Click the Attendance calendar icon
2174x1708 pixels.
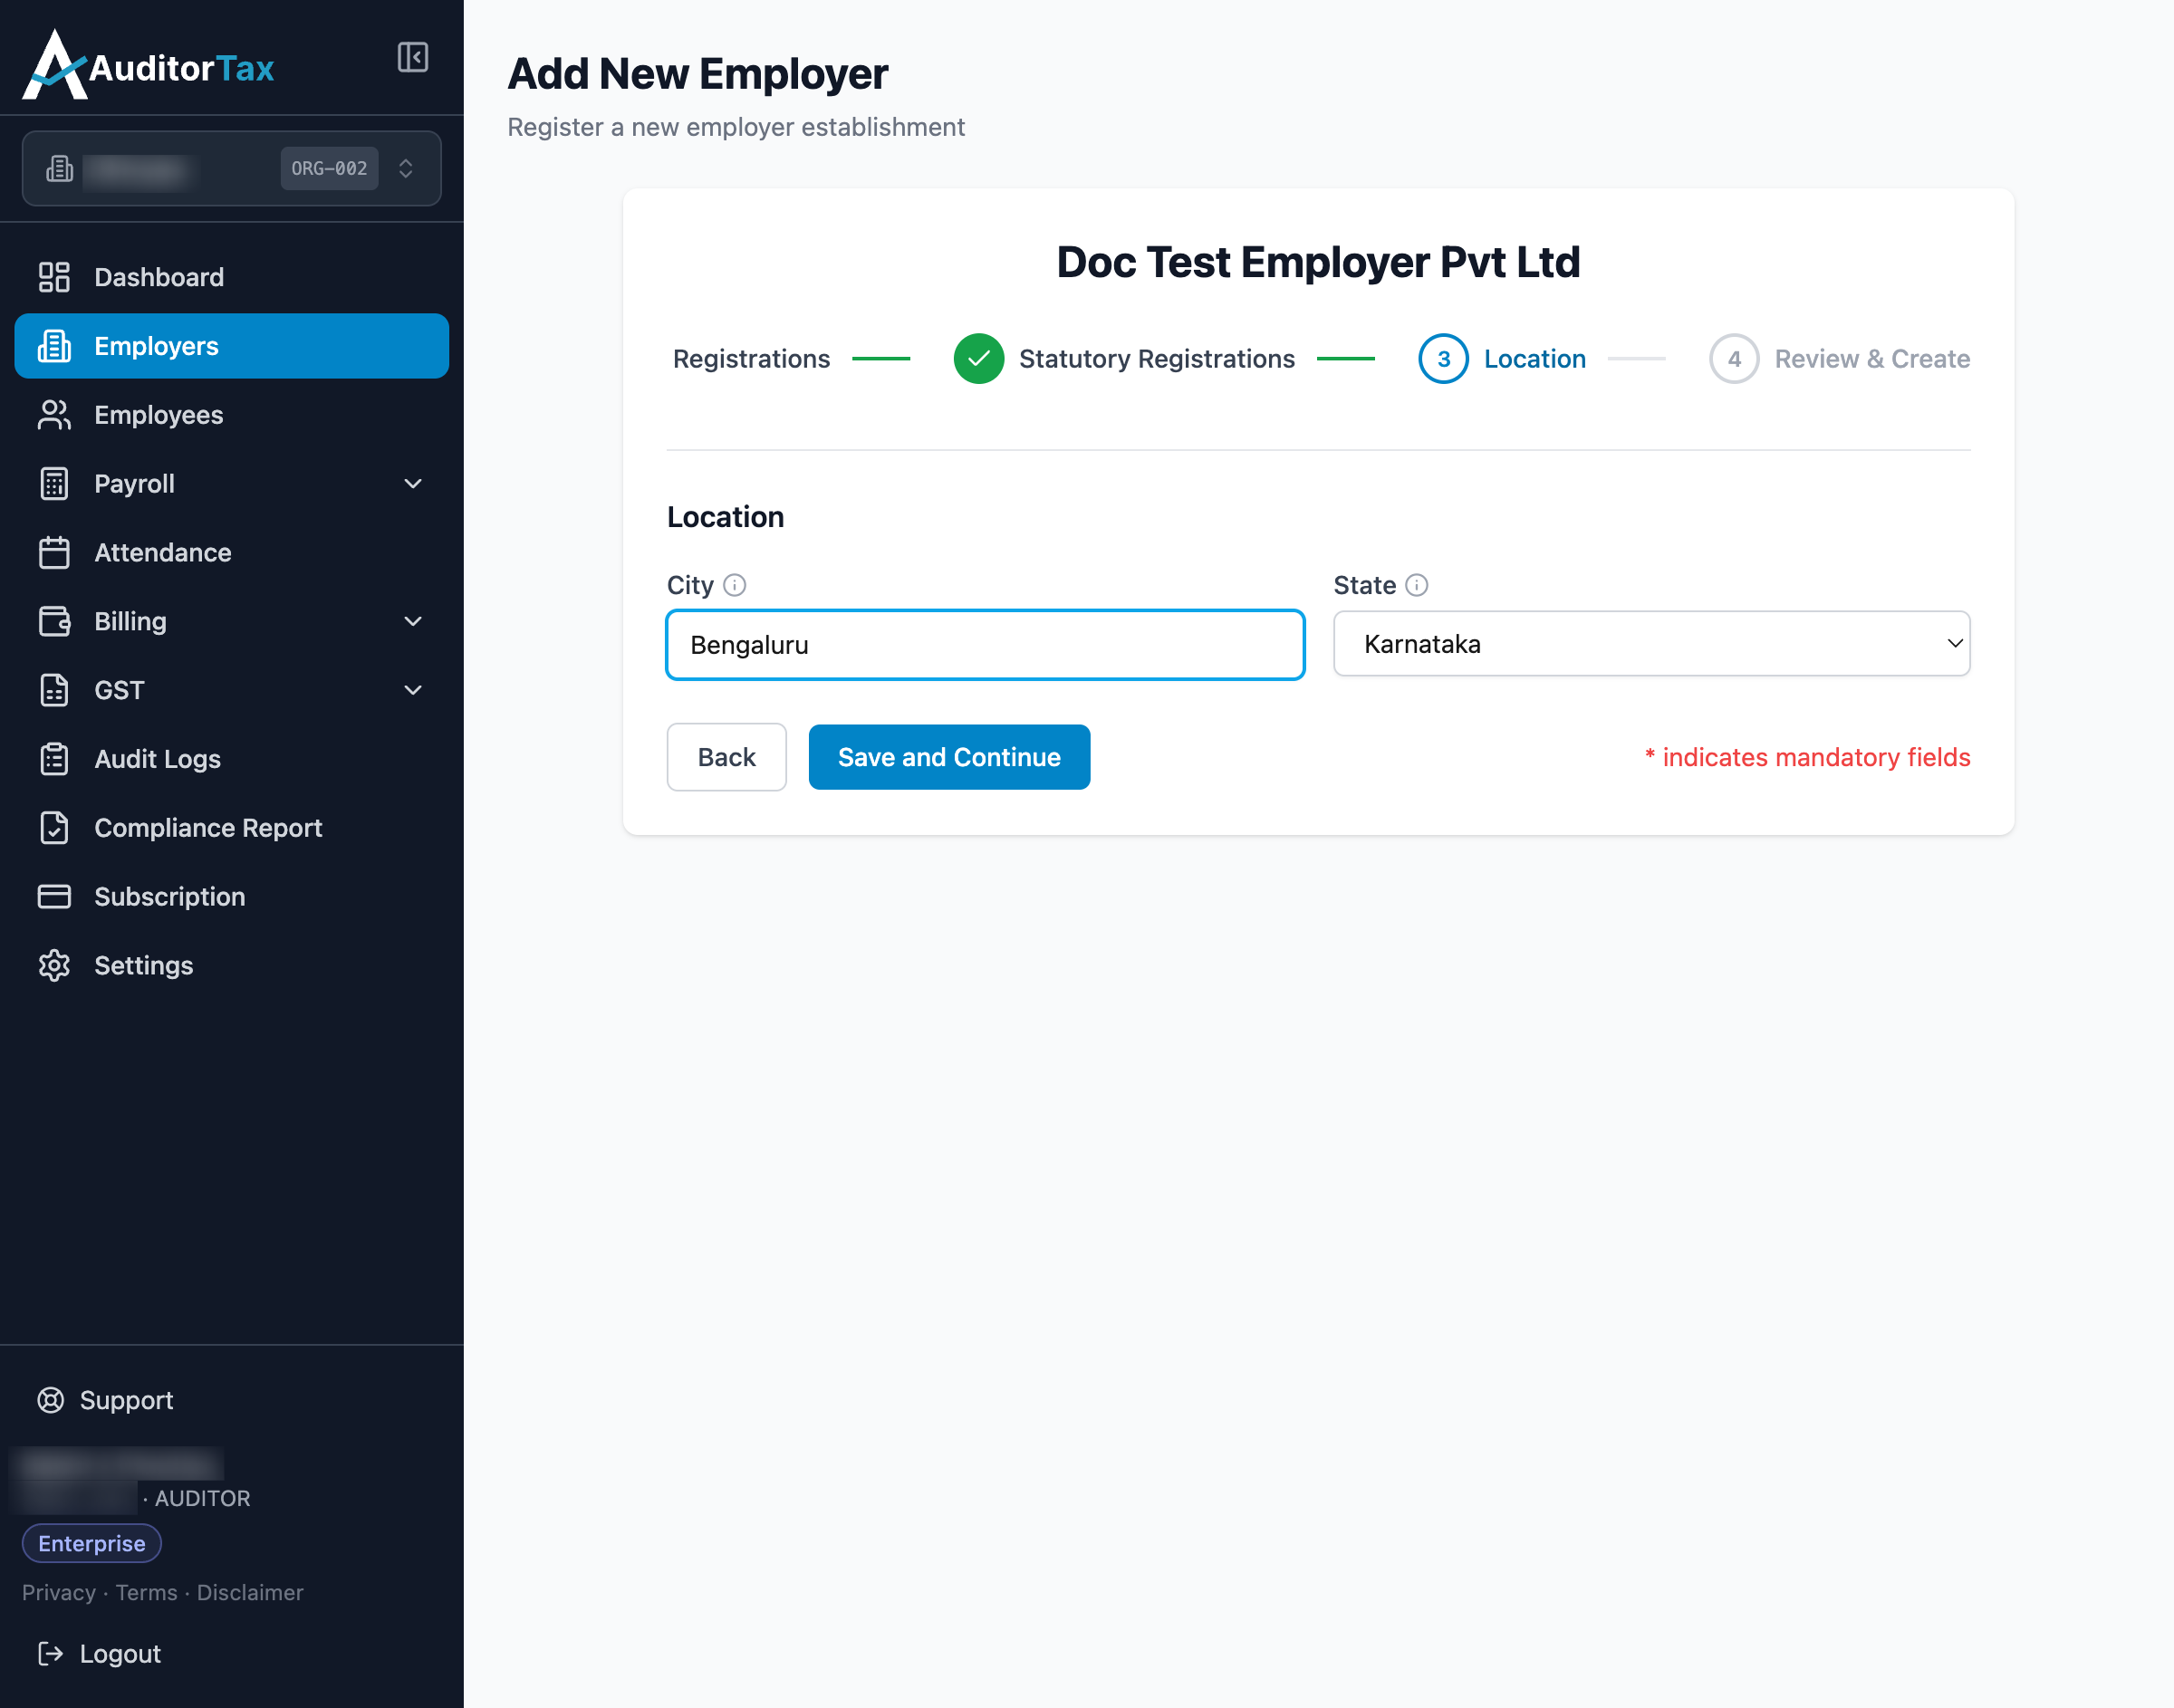(x=54, y=553)
